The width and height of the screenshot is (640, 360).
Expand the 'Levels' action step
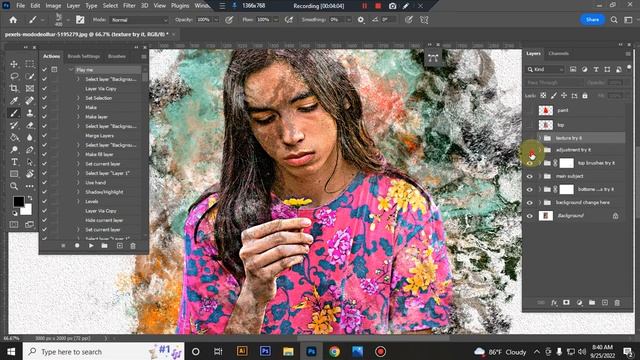click(78, 201)
